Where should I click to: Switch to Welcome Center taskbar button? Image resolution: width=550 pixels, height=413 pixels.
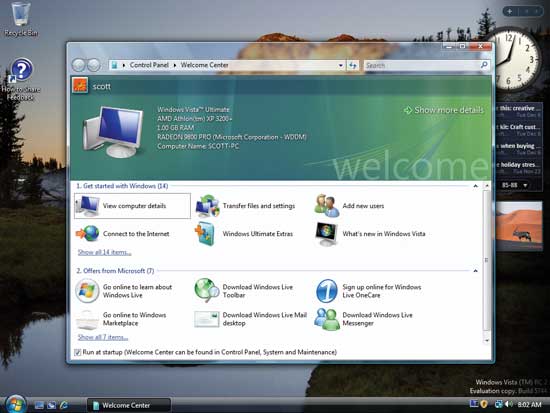click(x=129, y=405)
